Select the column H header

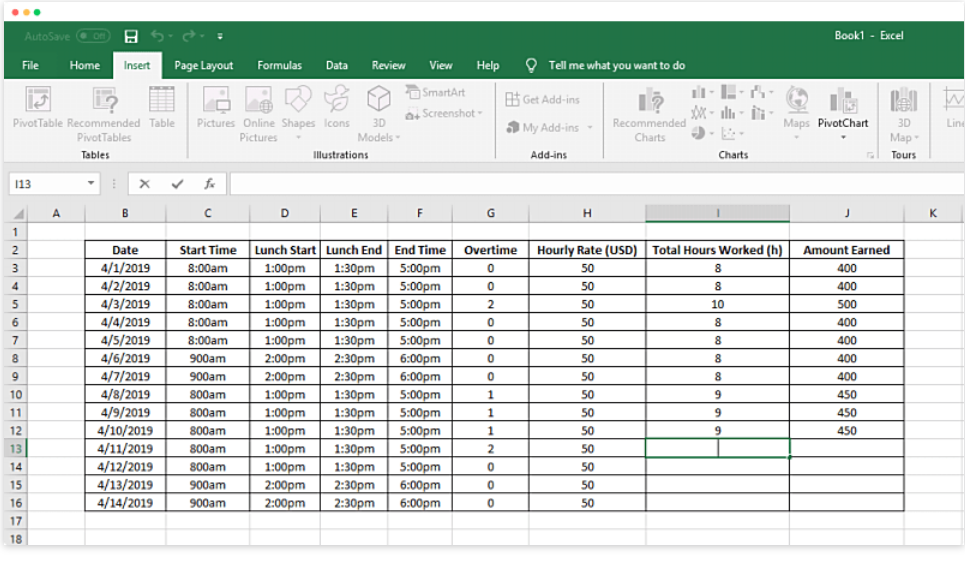(x=587, y=213)
